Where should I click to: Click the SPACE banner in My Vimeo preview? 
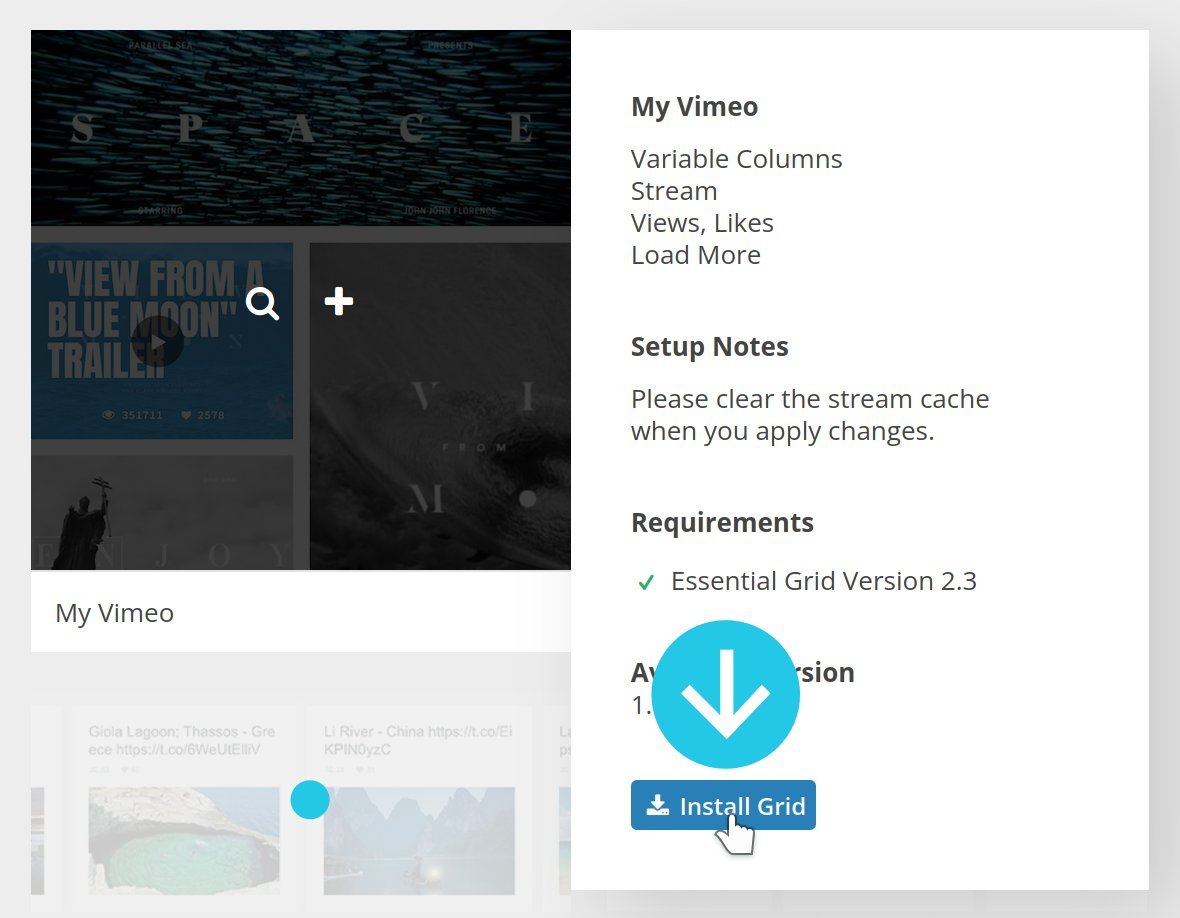click(x=301, y=128)
